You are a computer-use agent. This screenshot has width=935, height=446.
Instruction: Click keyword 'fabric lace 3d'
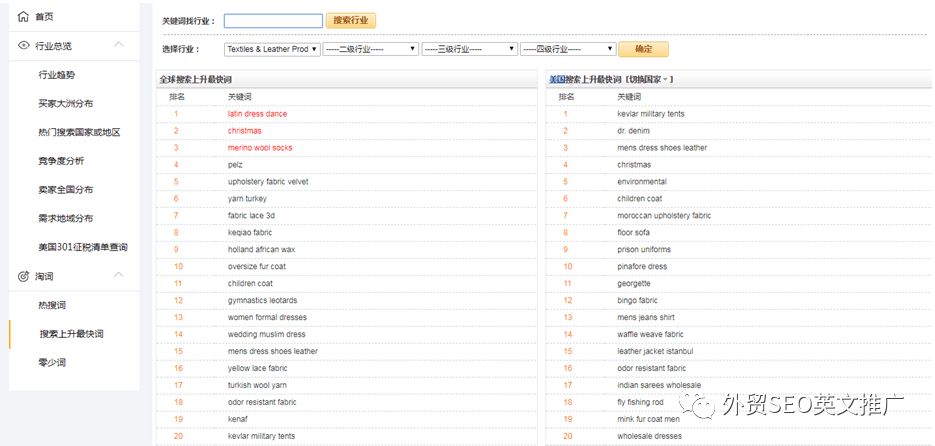pos(251,216)
